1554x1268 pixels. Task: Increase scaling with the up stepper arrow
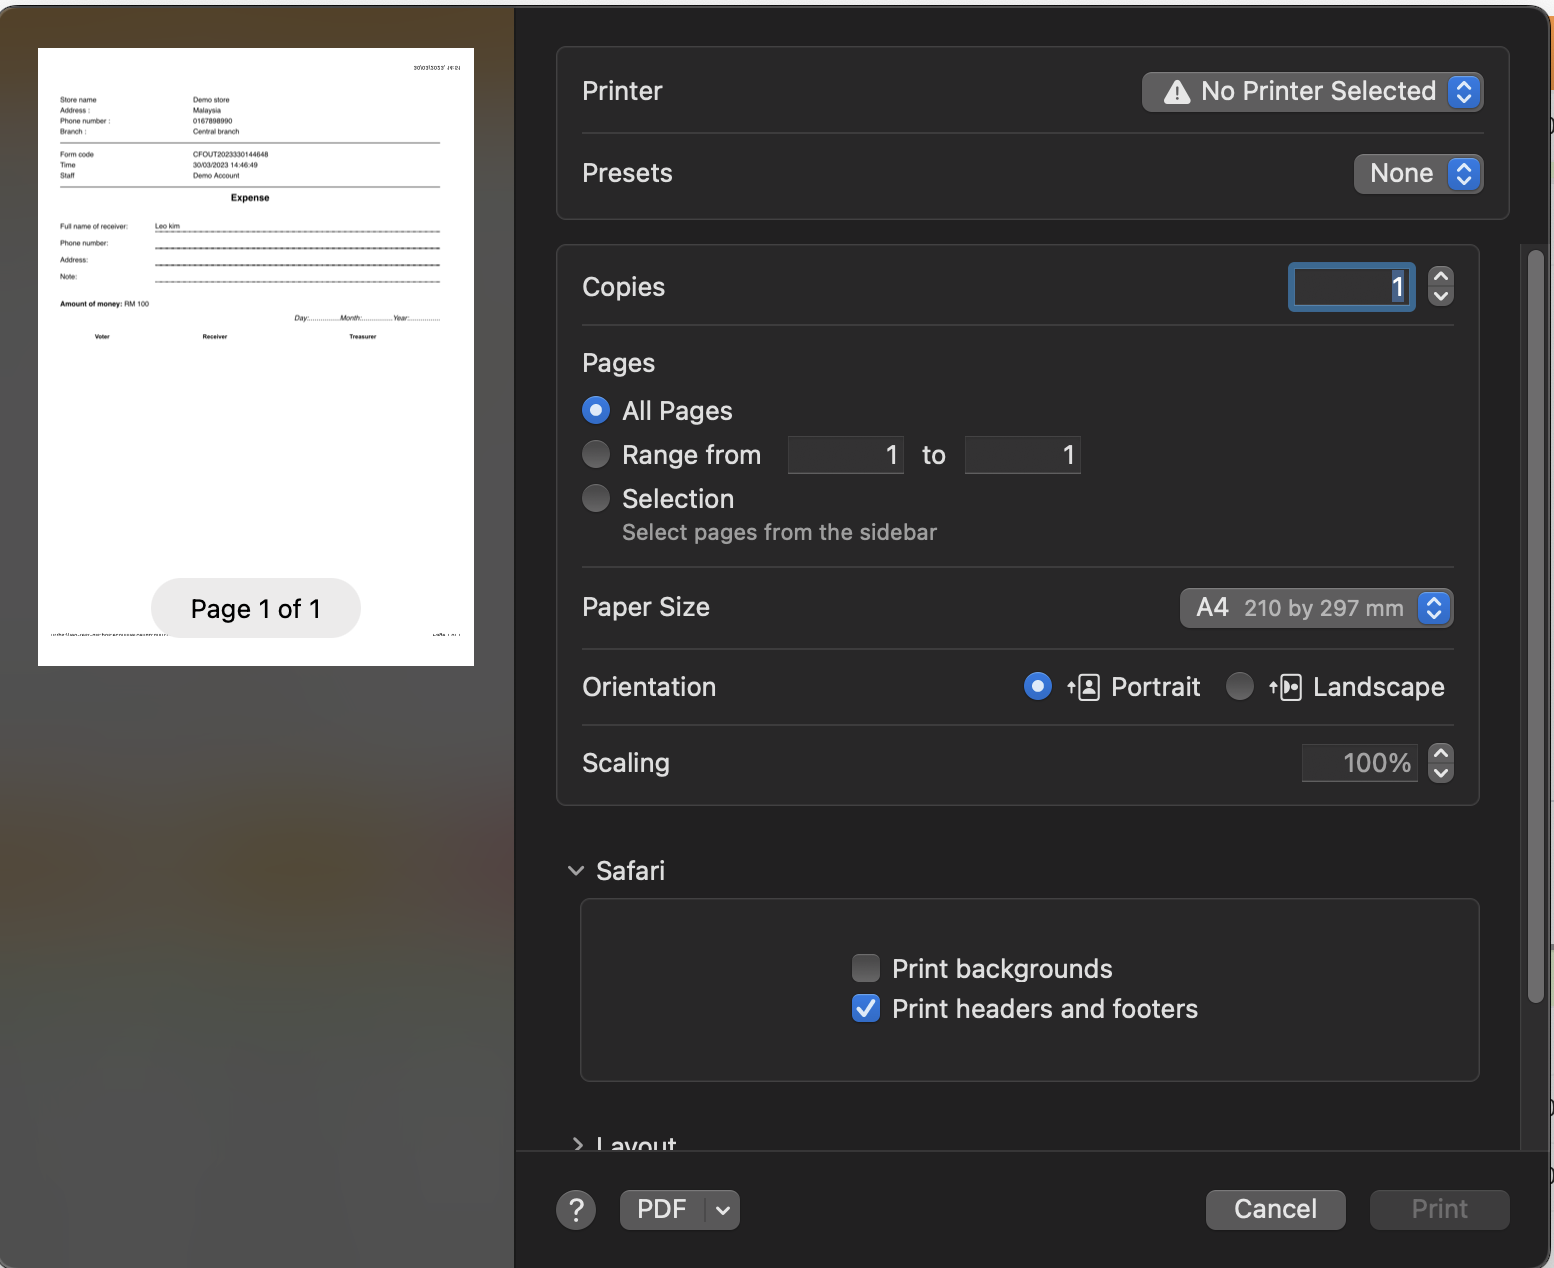(1440, 753)
